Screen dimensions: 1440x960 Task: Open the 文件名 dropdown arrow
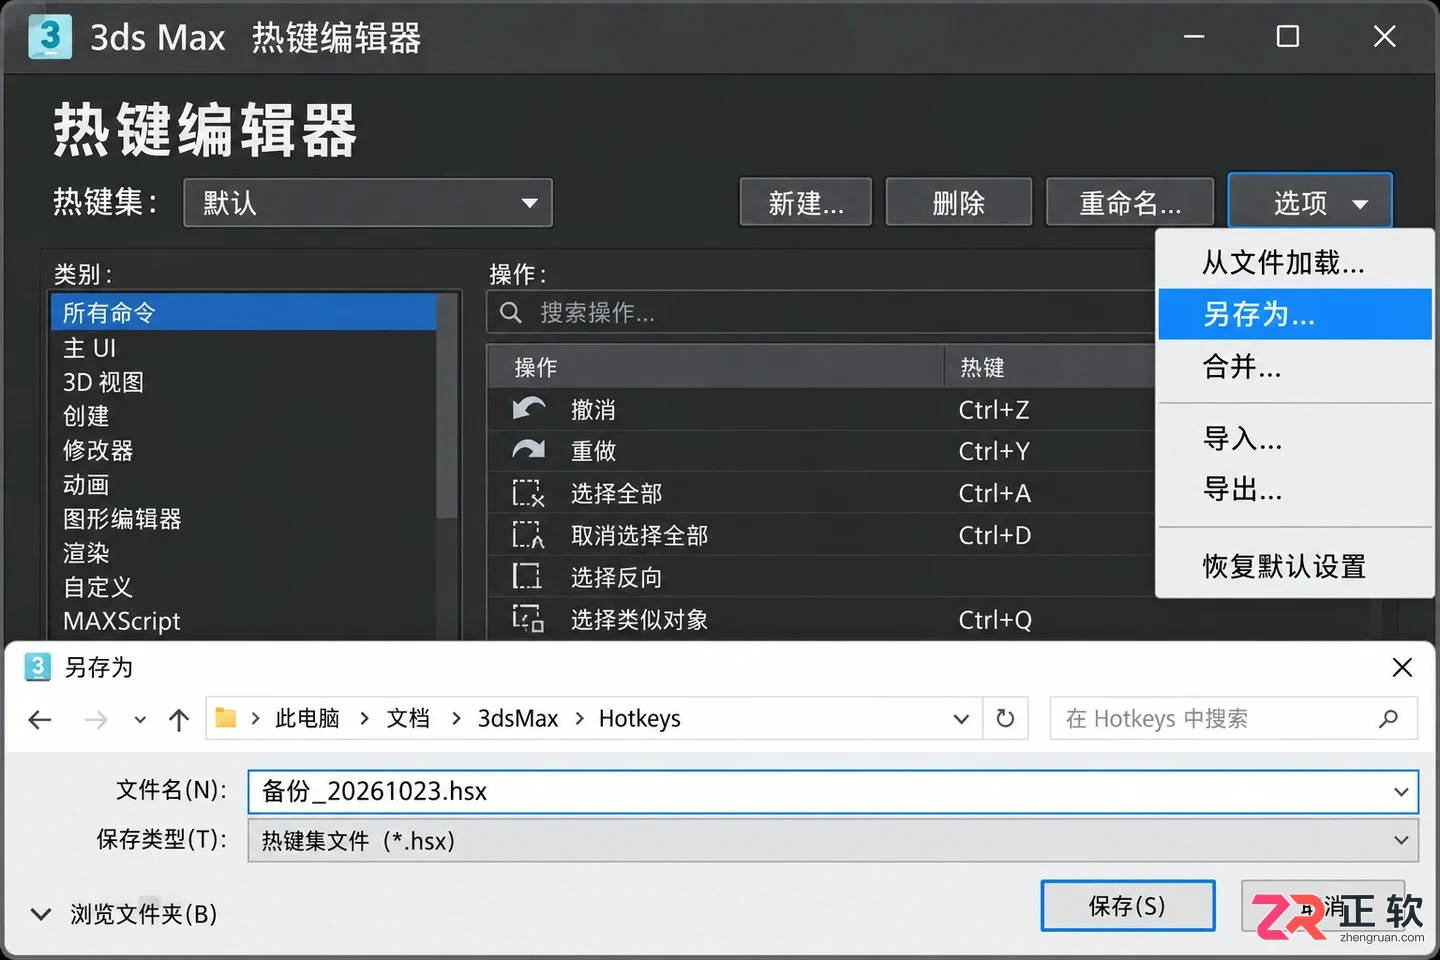(1401, 792)
